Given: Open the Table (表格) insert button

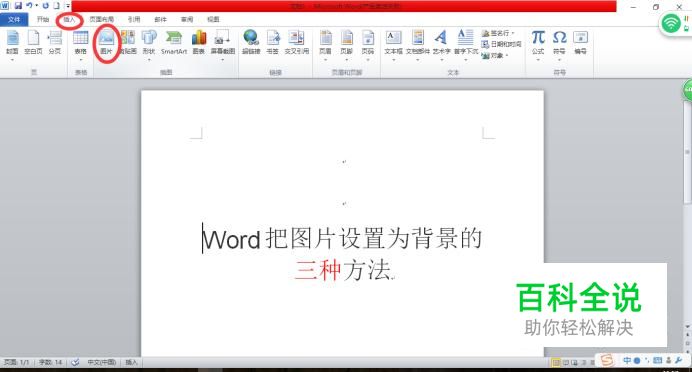Looking at the screenshot, I should tap(80, 42).
